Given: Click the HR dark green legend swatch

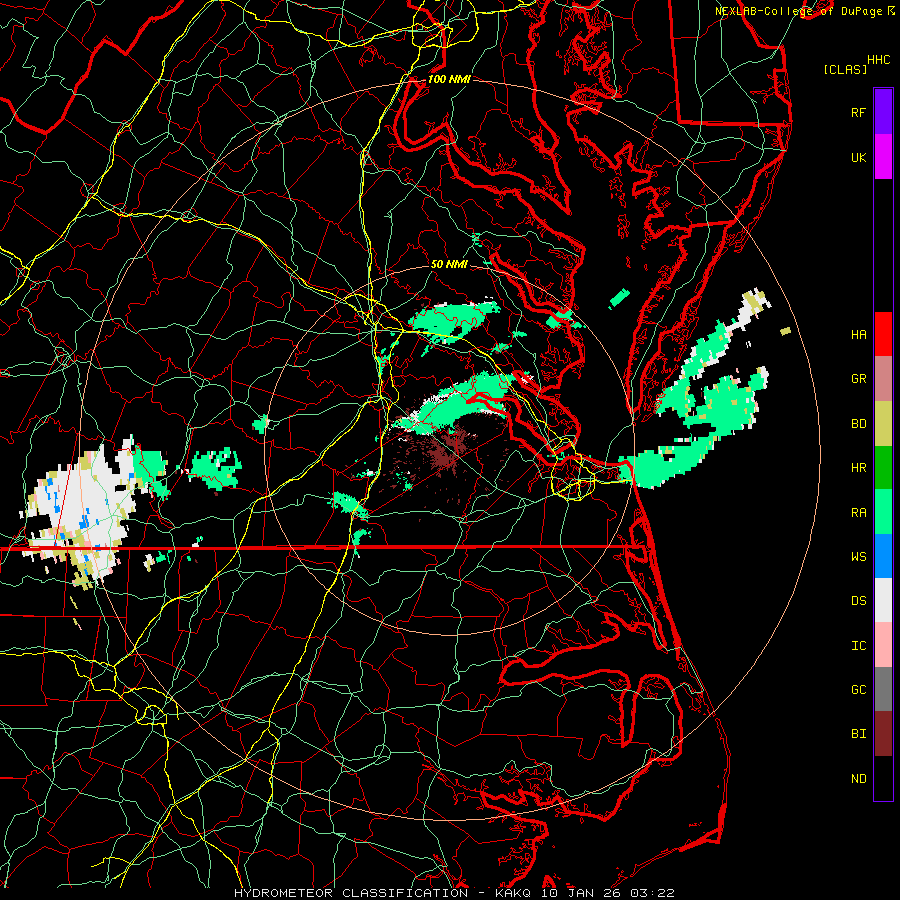Looking at the screenshot, I should pyautogui.click(x=883, y=468).
